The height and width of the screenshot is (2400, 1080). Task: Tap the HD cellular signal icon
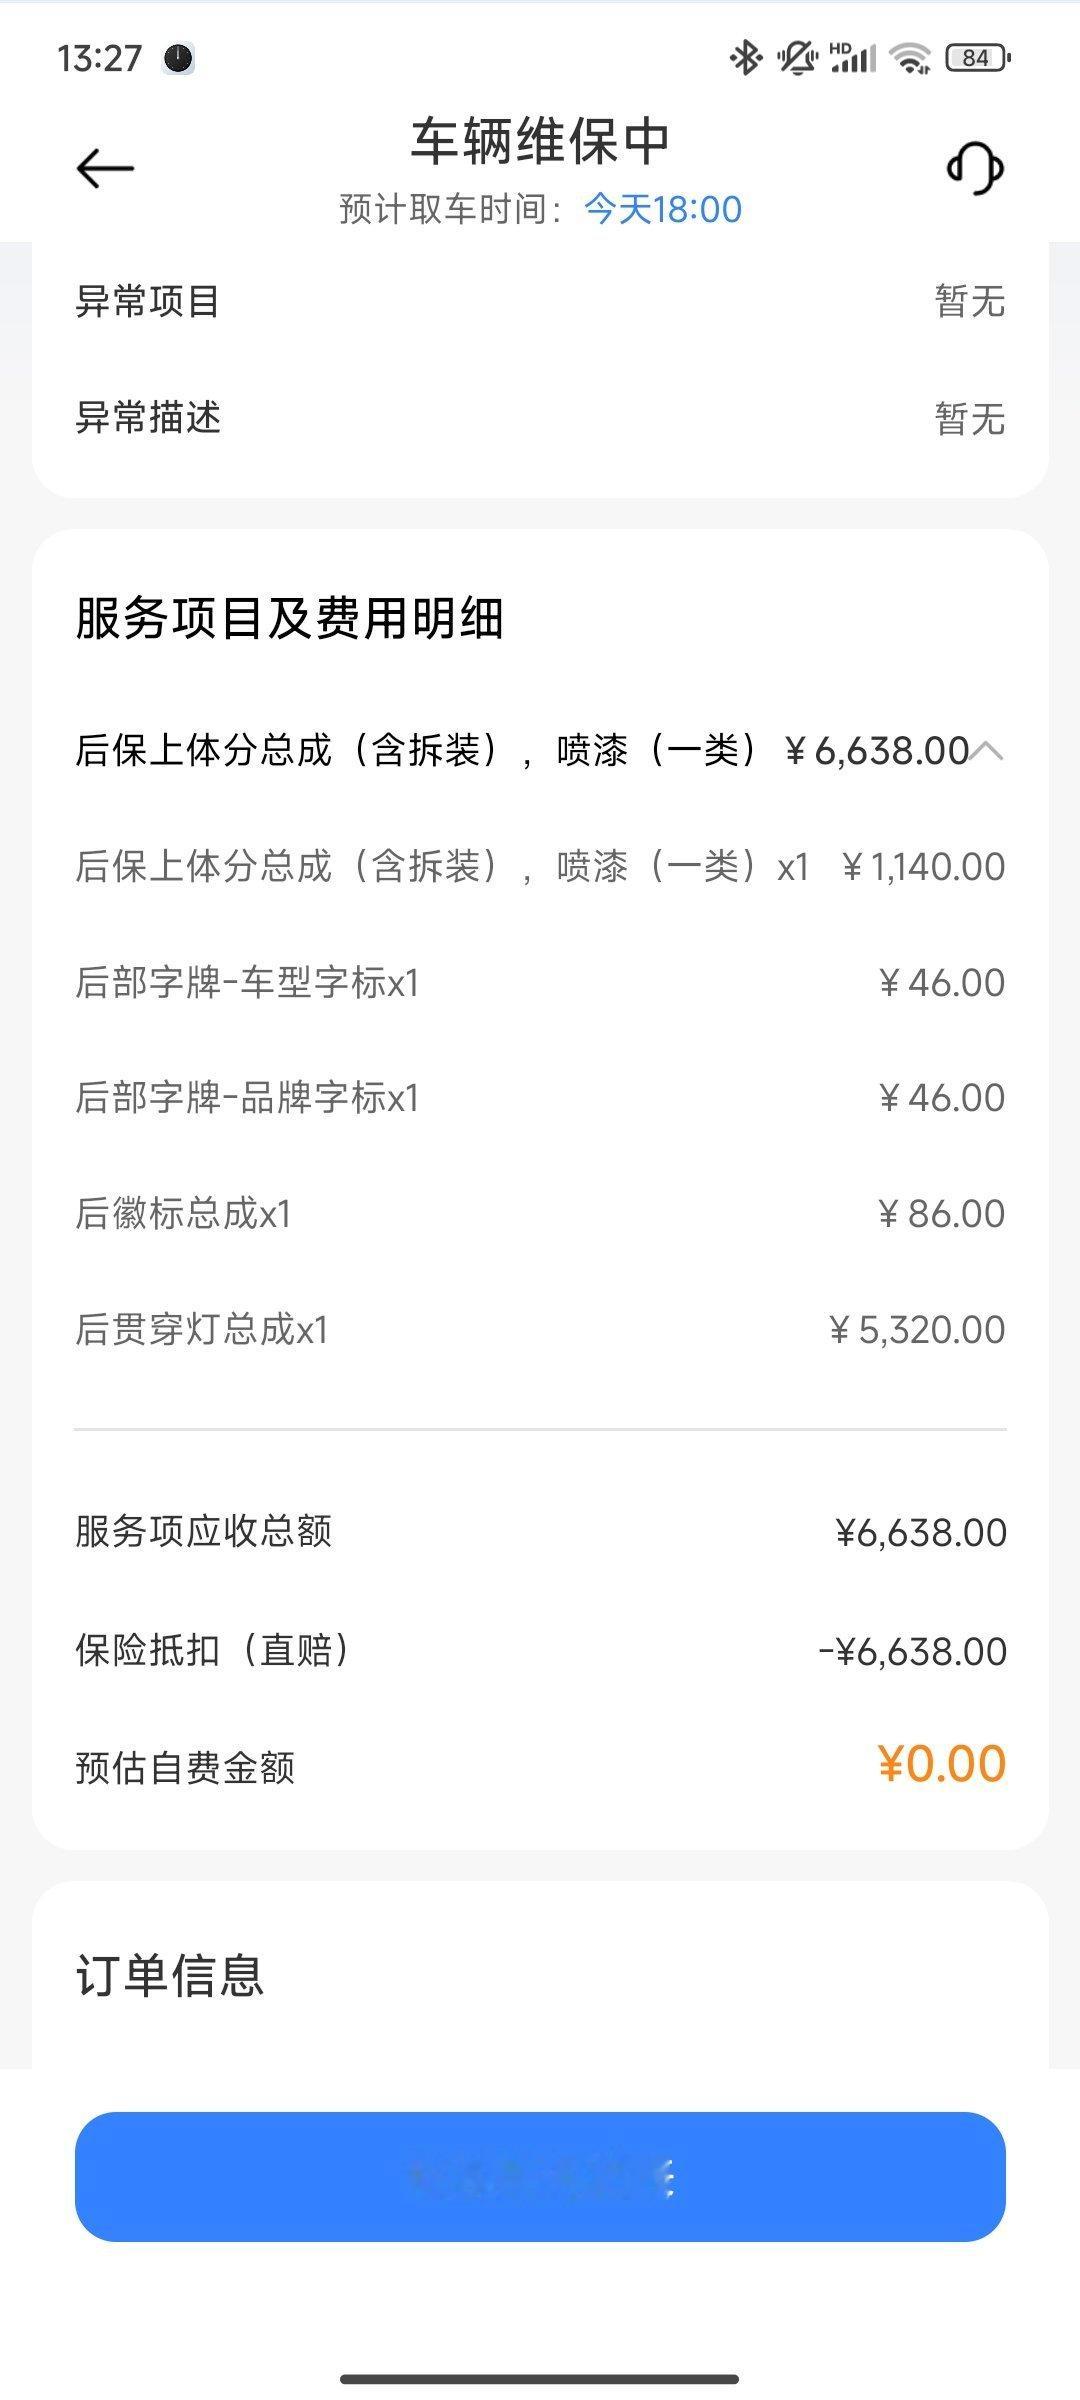pyautogui.click(x=853, y=58)
